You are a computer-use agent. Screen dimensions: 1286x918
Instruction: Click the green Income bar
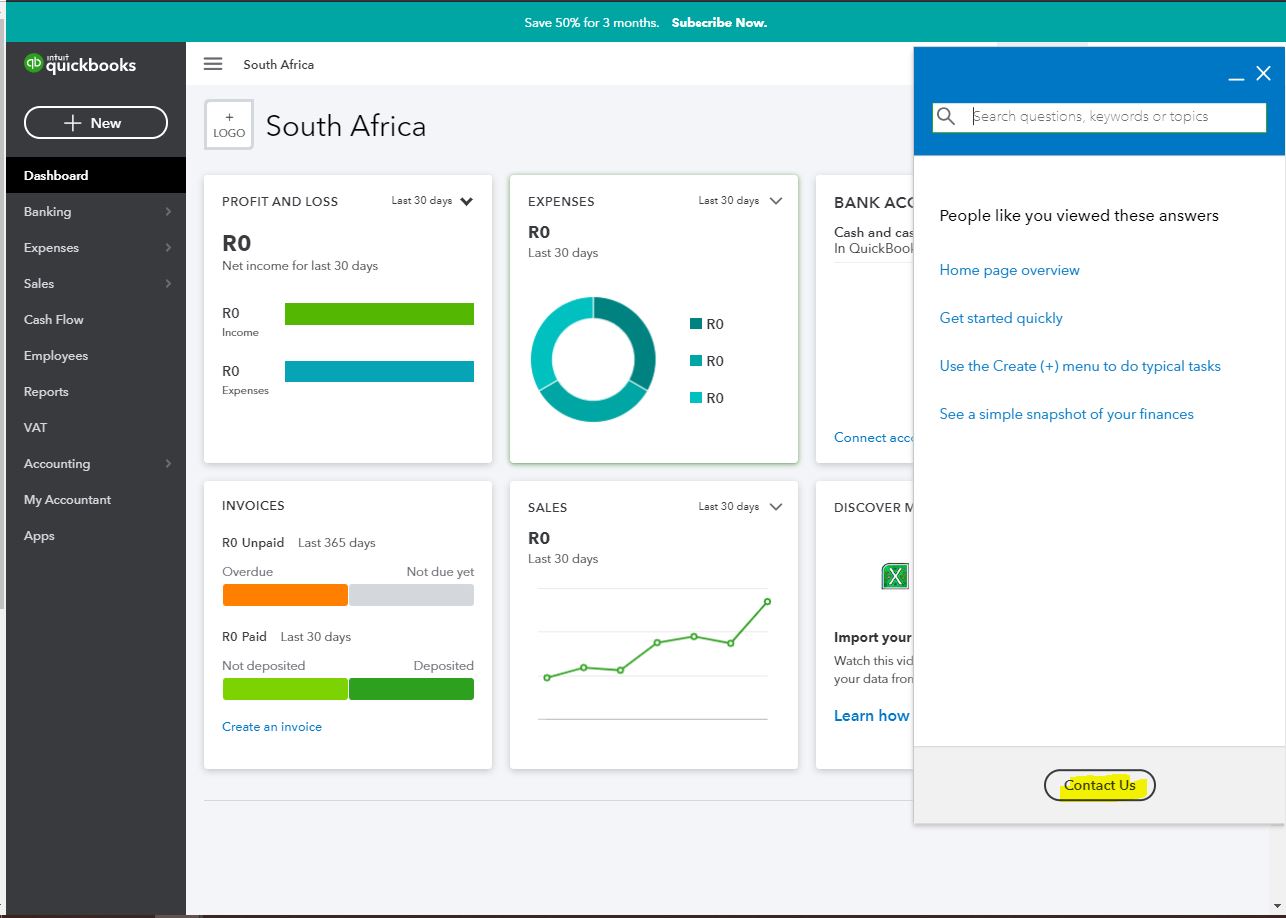point(379,314)
